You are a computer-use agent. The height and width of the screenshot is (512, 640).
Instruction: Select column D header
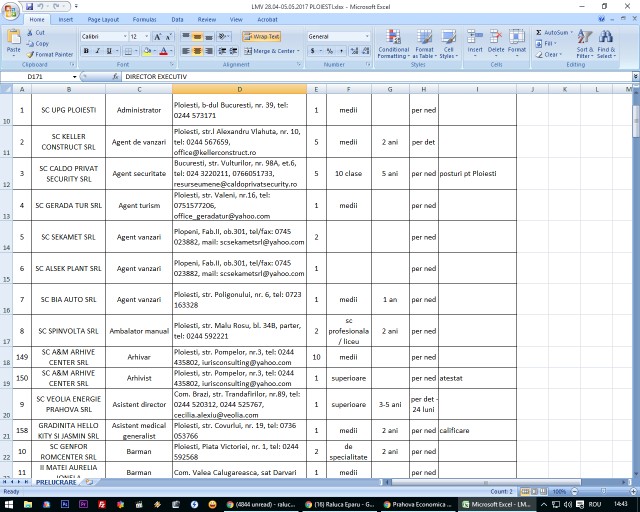pyautogui.click(x=239, y=89)
